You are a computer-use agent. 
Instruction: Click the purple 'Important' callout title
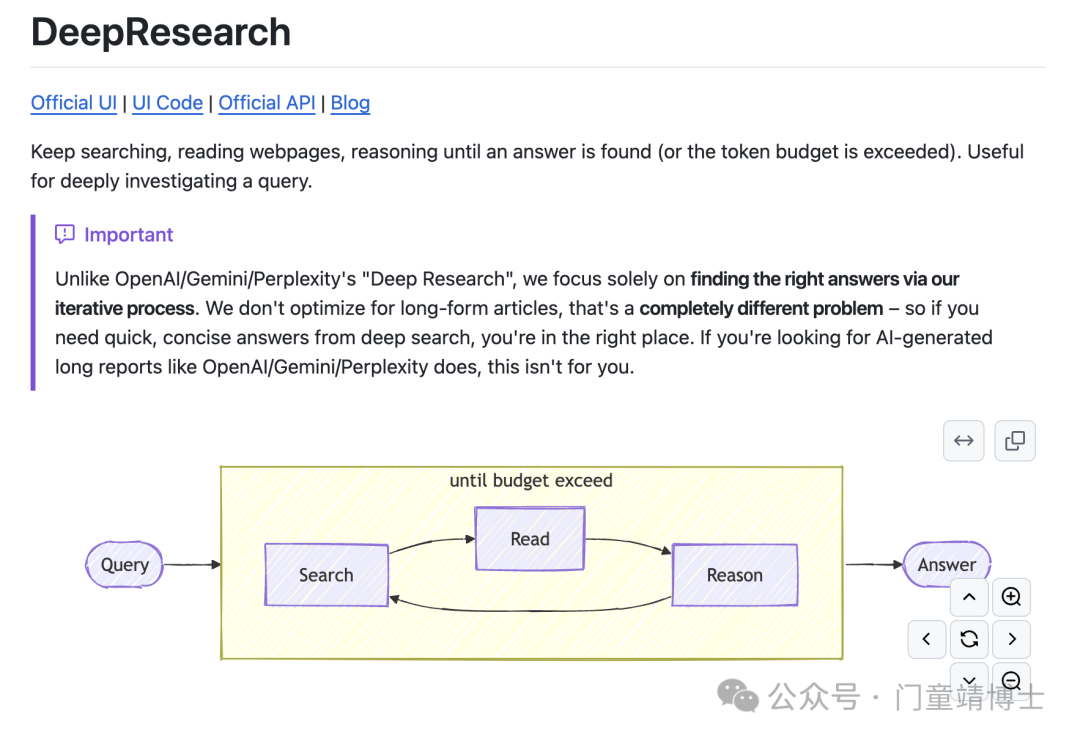coord(129,235)
